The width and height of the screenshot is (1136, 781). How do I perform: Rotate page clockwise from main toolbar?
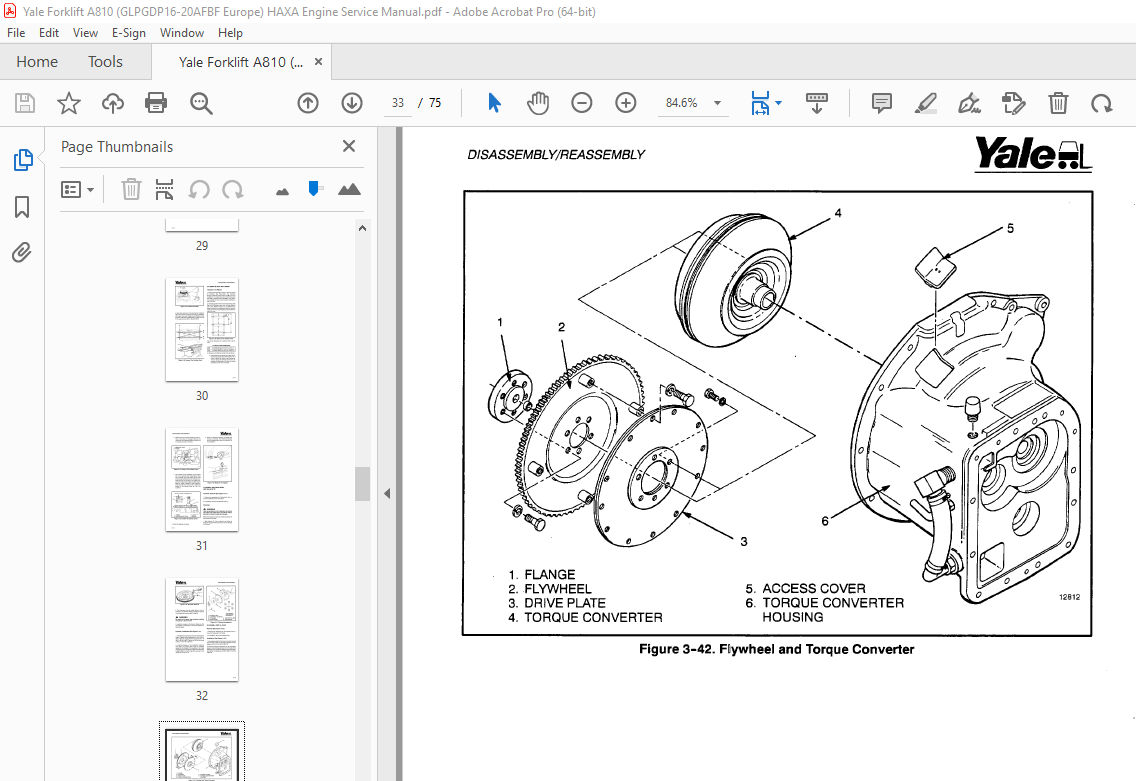tap(1102, 103)
